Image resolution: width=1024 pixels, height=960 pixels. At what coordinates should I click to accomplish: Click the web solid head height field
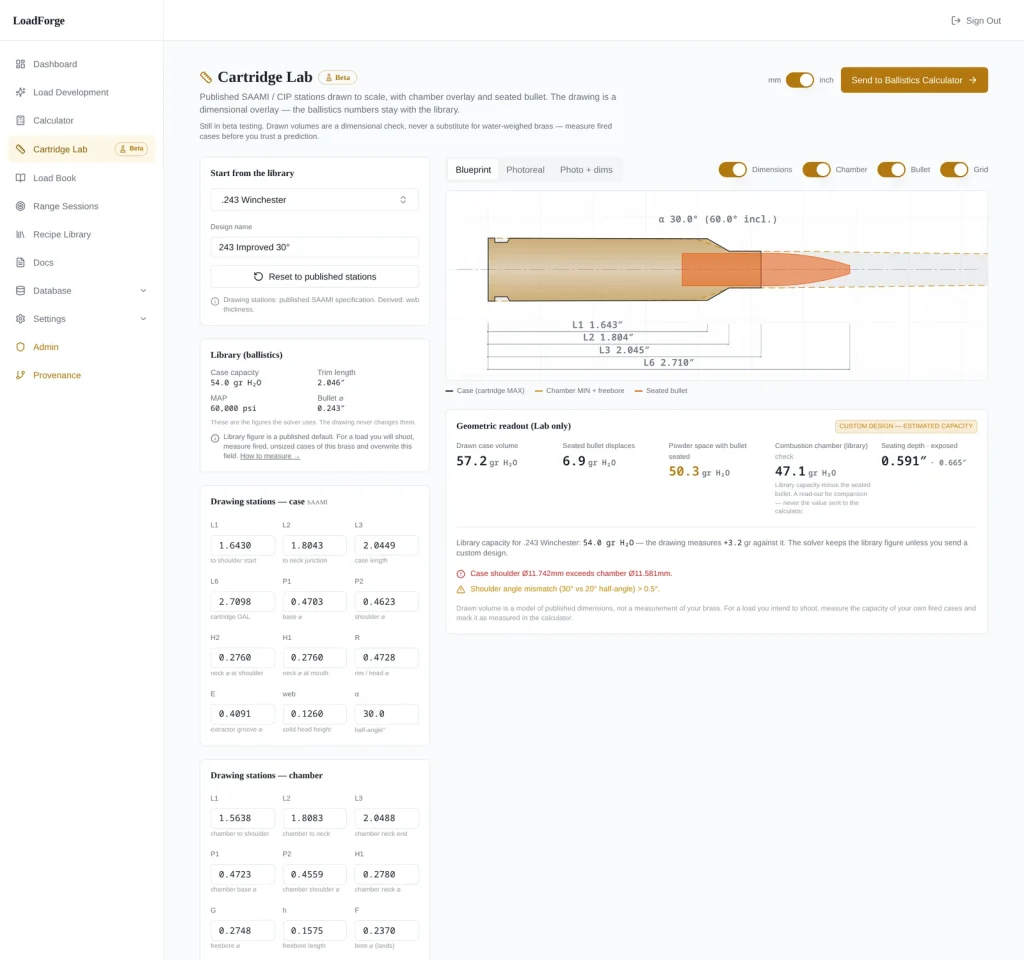314,714
